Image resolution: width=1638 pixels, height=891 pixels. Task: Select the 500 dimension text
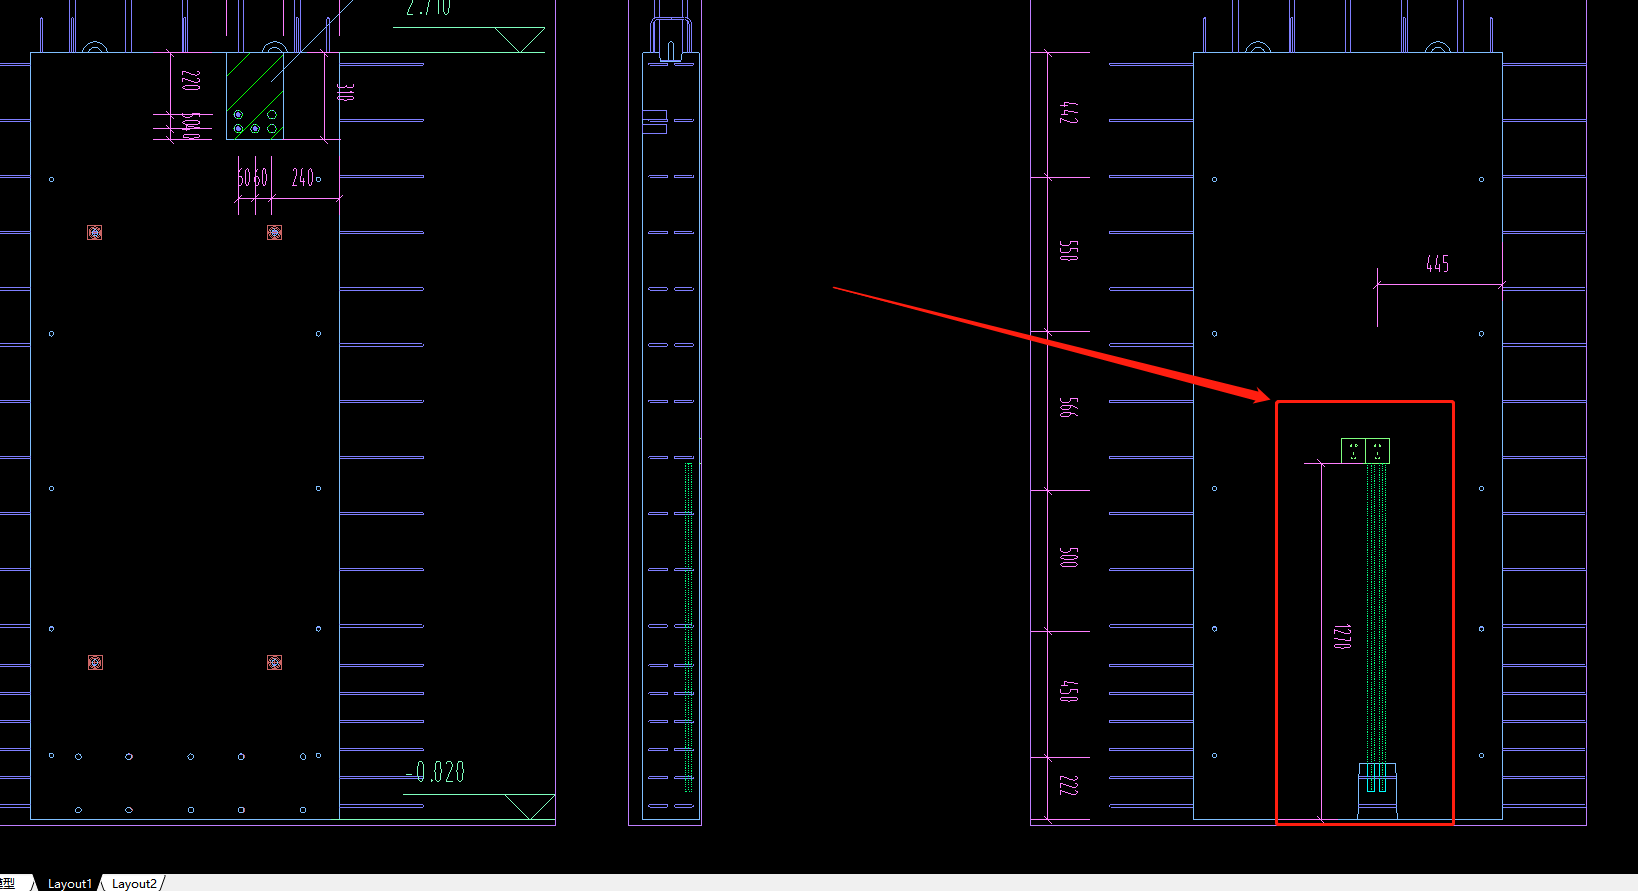tap(1068, 557)
